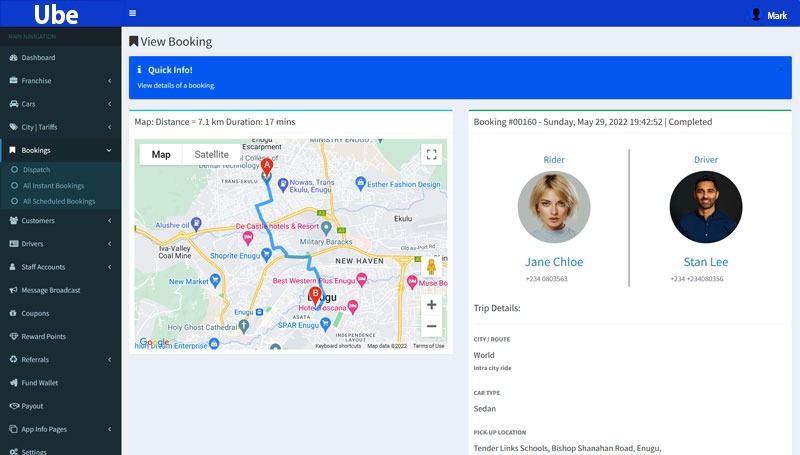Expand the Franchise sidebar menu
Screen dimensions: 800x455
[60, 81]
